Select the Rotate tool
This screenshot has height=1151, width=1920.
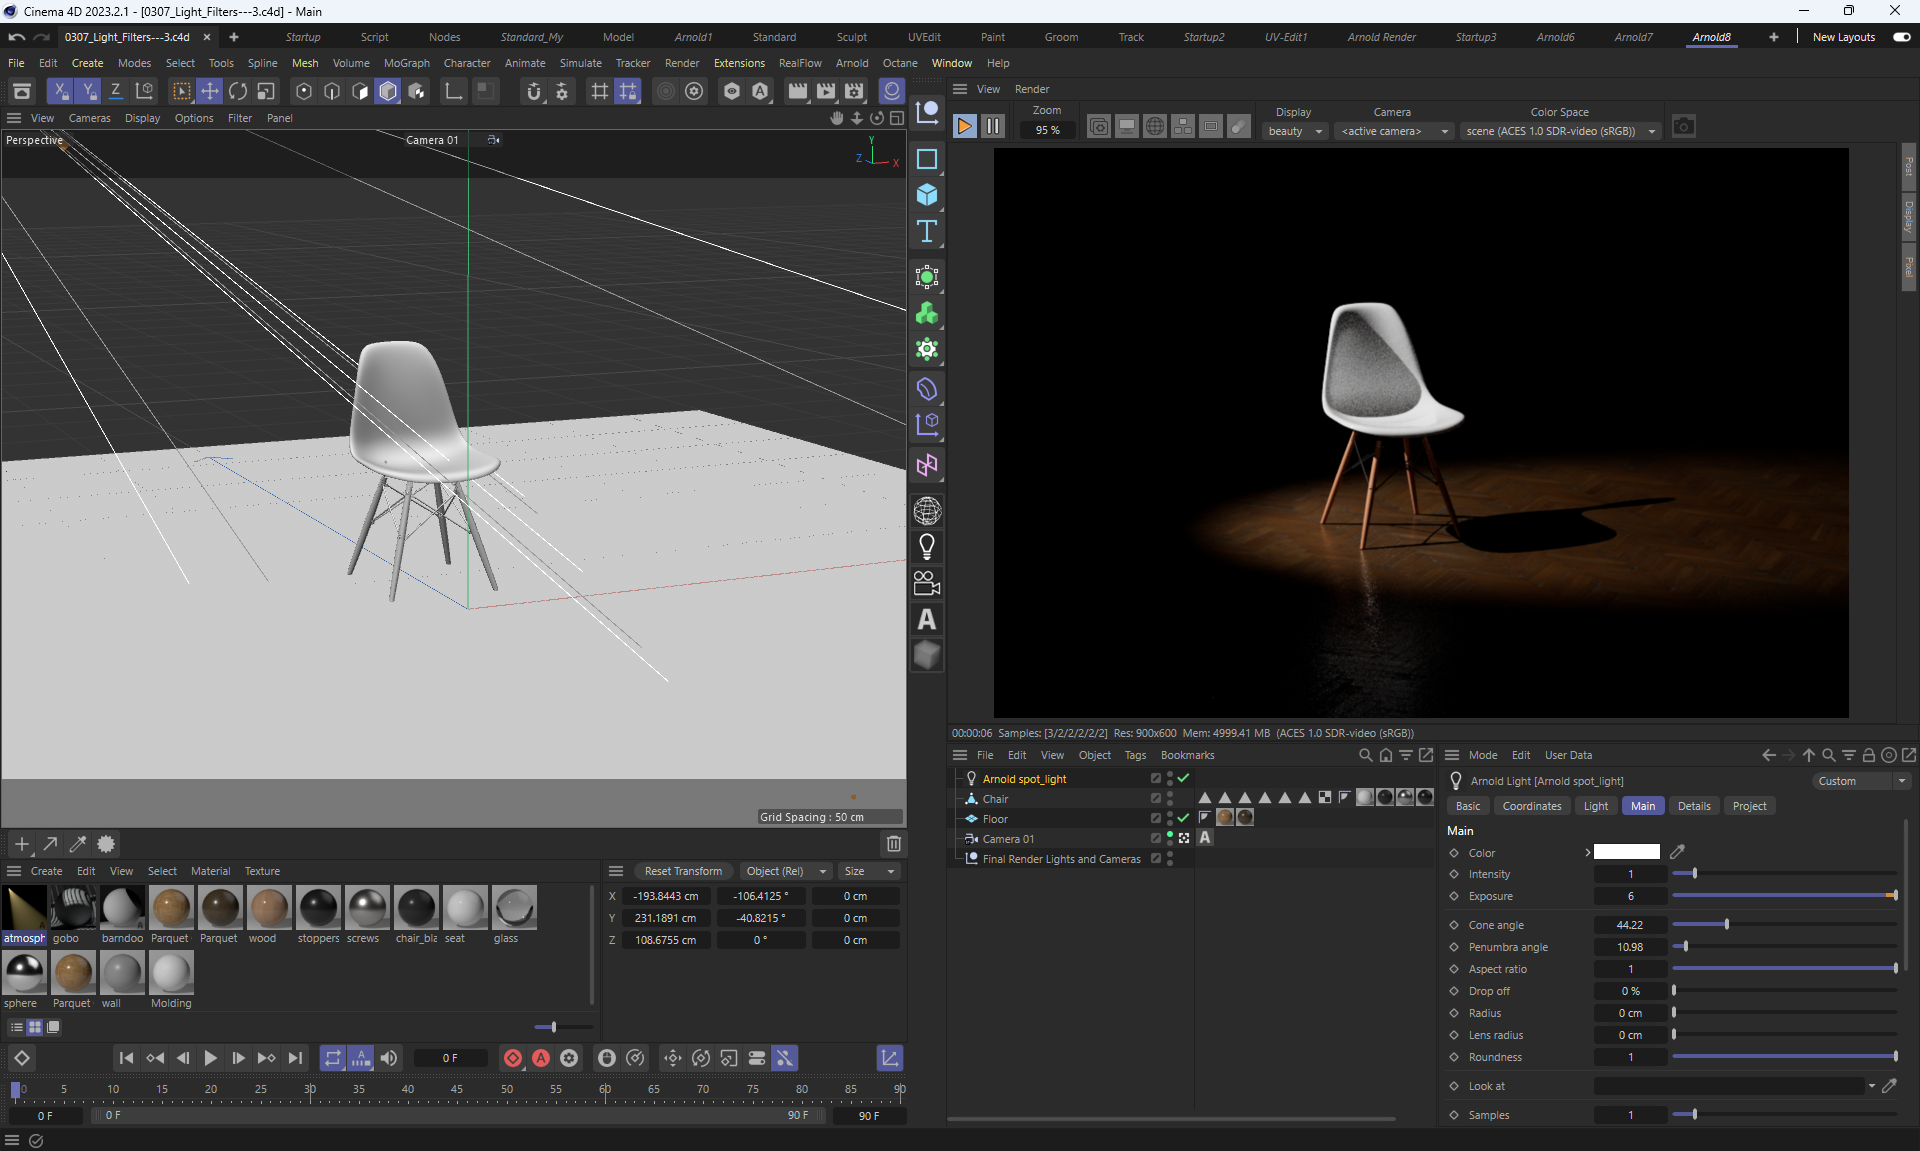click(238, 91)
